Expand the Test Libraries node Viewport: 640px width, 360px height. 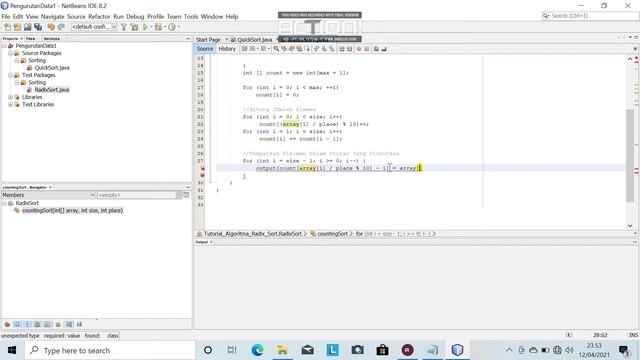point(11,104)
